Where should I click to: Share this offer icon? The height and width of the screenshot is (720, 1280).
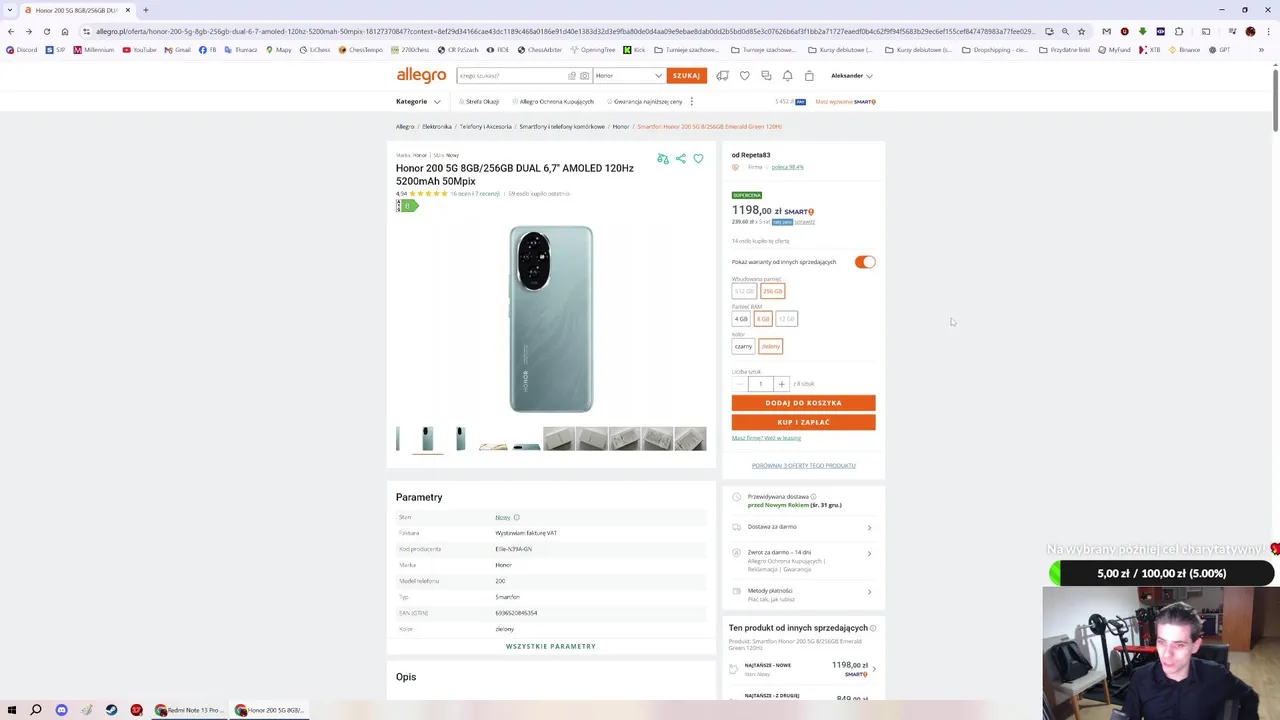[681, 158]
